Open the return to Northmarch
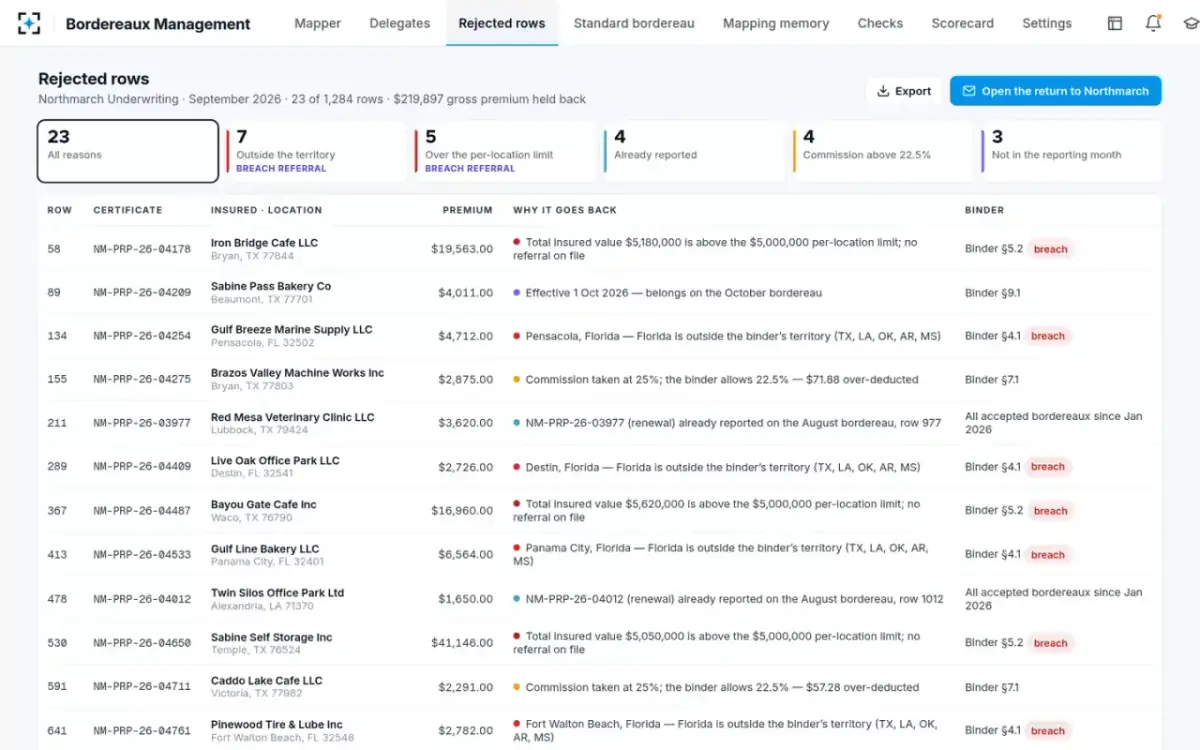The image size is (1200, 750). click(1055, 91)
